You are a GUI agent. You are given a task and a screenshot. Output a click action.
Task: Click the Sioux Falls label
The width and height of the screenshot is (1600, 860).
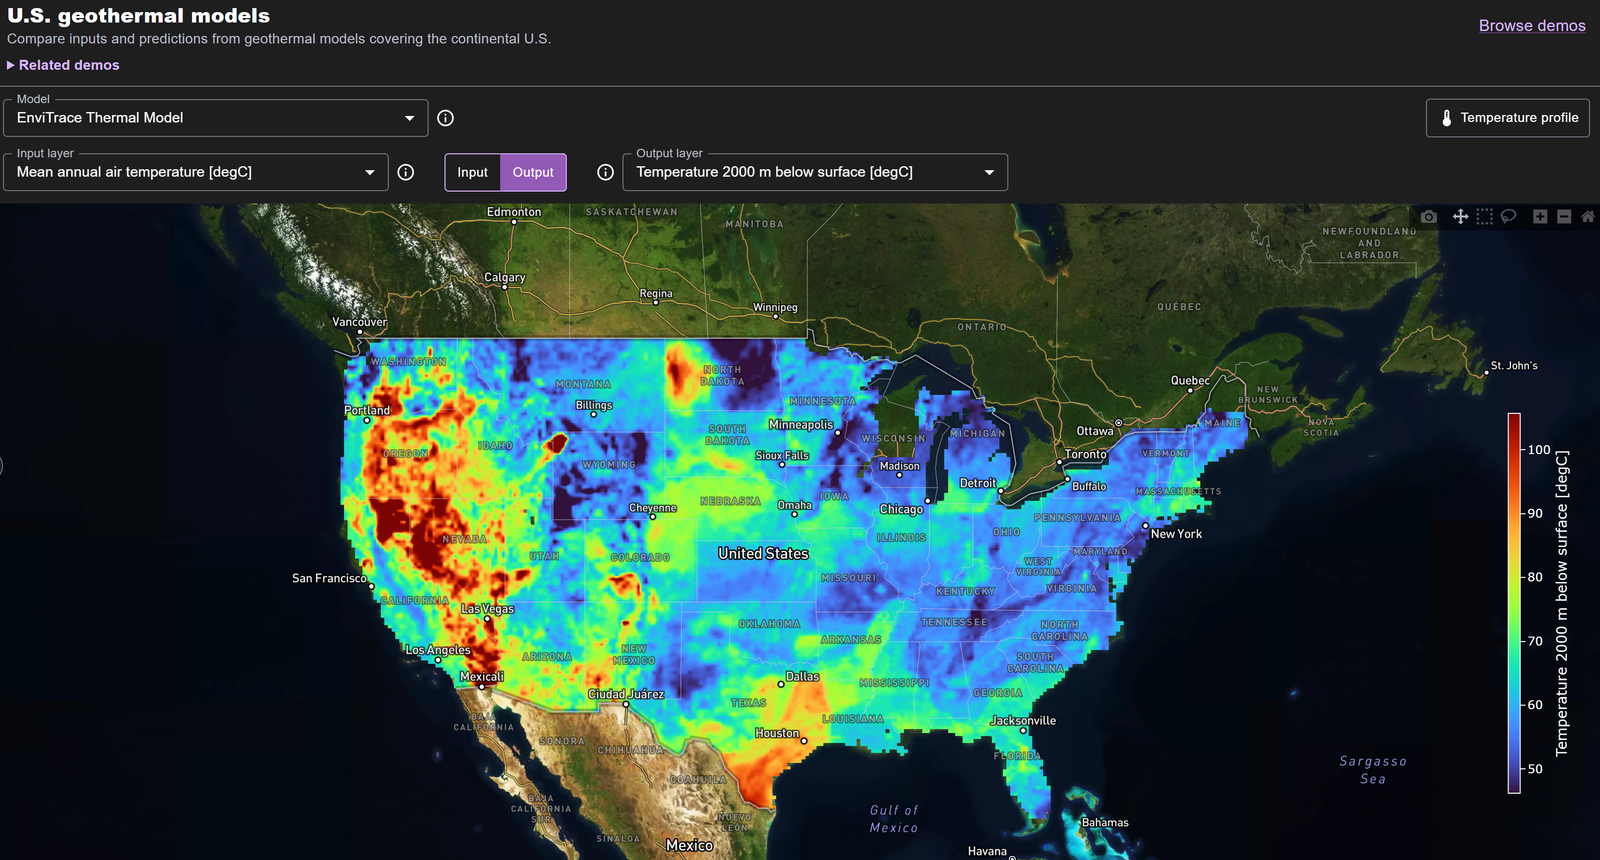coord(782,455)
